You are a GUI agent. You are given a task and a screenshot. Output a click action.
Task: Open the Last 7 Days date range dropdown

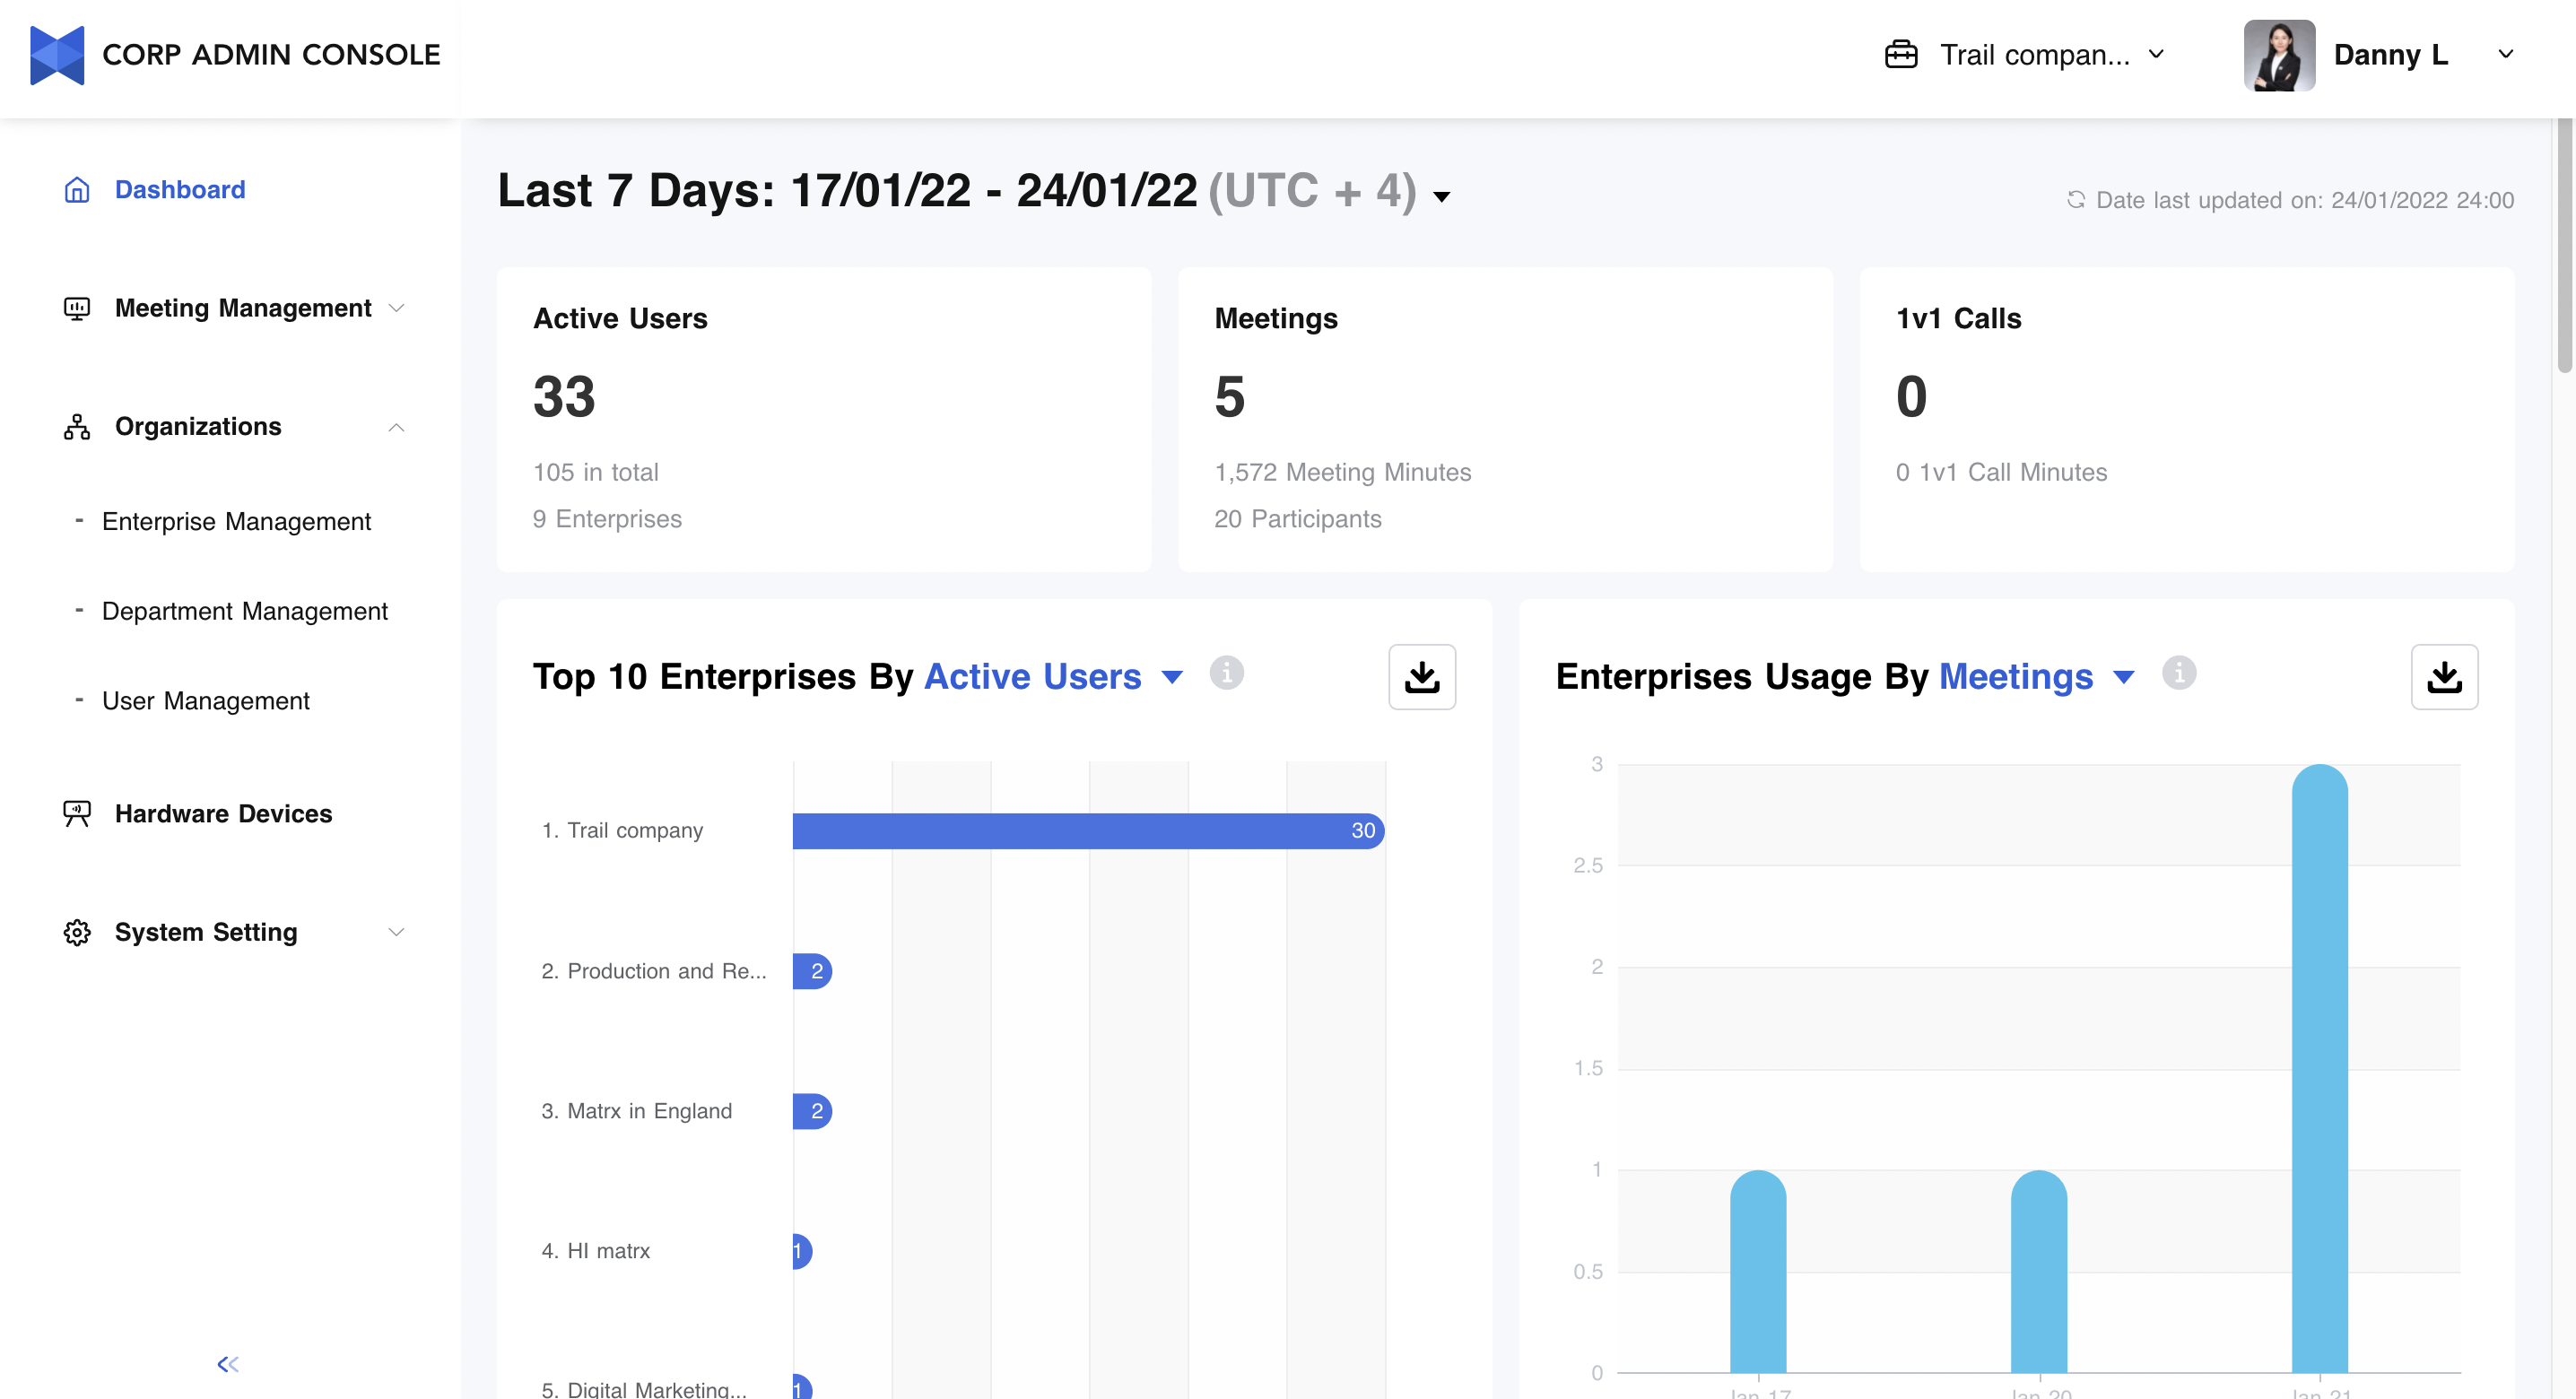coord(1441,196)
